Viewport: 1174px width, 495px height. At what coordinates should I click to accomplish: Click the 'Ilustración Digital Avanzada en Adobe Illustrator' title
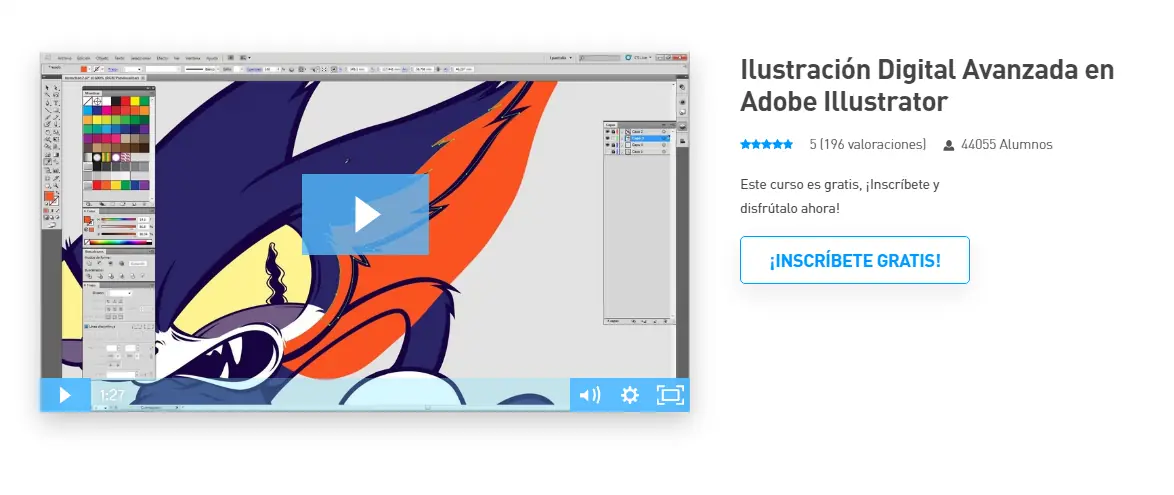[927, 85]
